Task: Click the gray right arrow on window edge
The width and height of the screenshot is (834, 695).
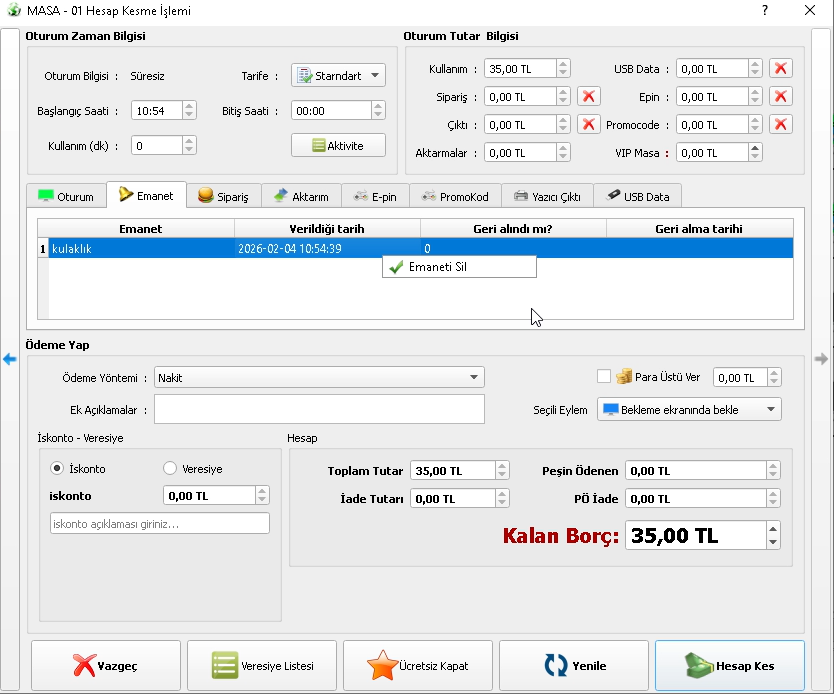Action: click(822, 359)
